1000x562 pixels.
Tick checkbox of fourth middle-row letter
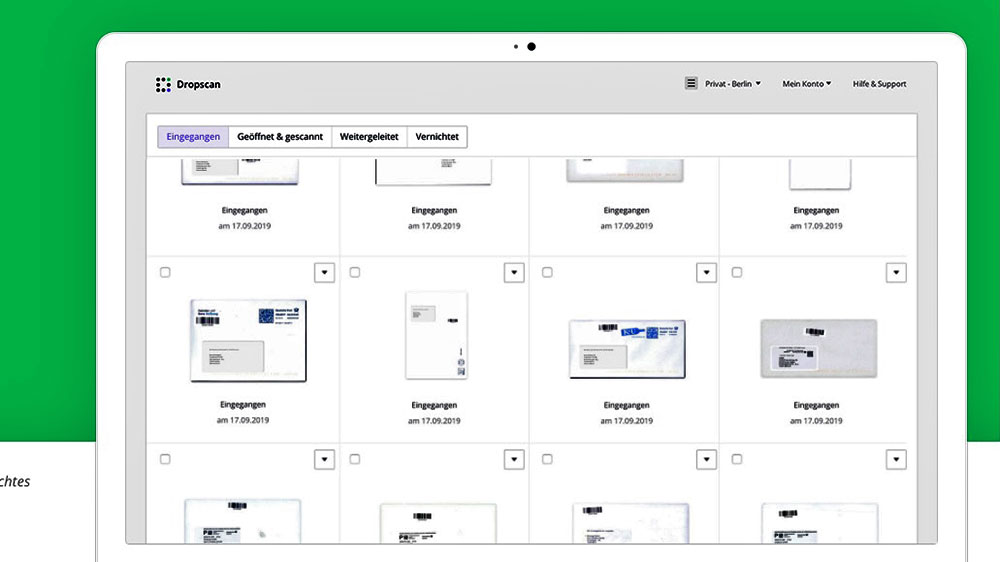pos(737,272)
